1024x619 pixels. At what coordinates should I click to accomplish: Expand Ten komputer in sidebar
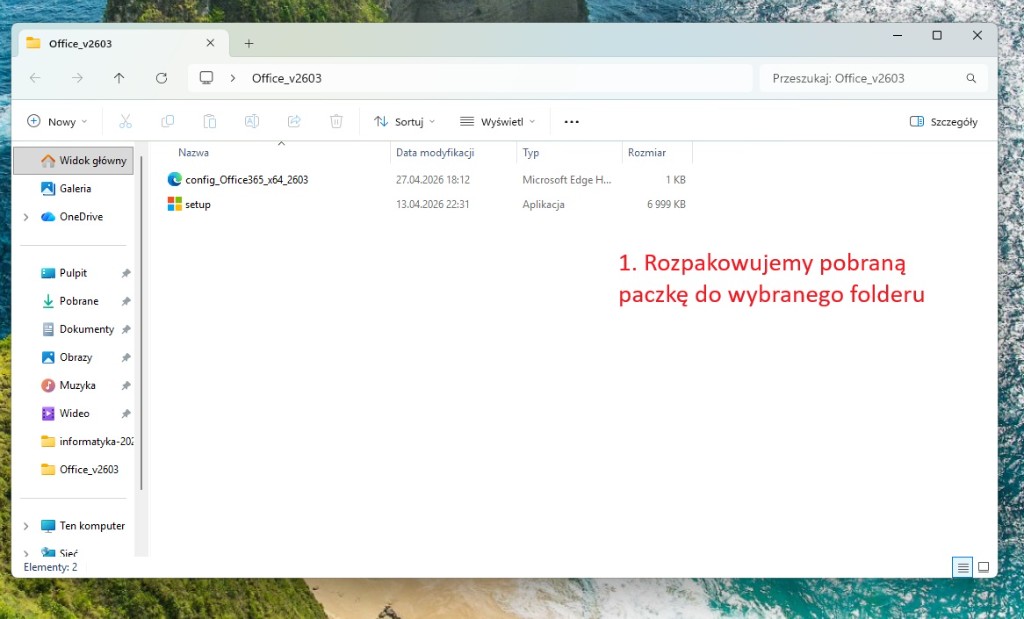coord(26,526)
